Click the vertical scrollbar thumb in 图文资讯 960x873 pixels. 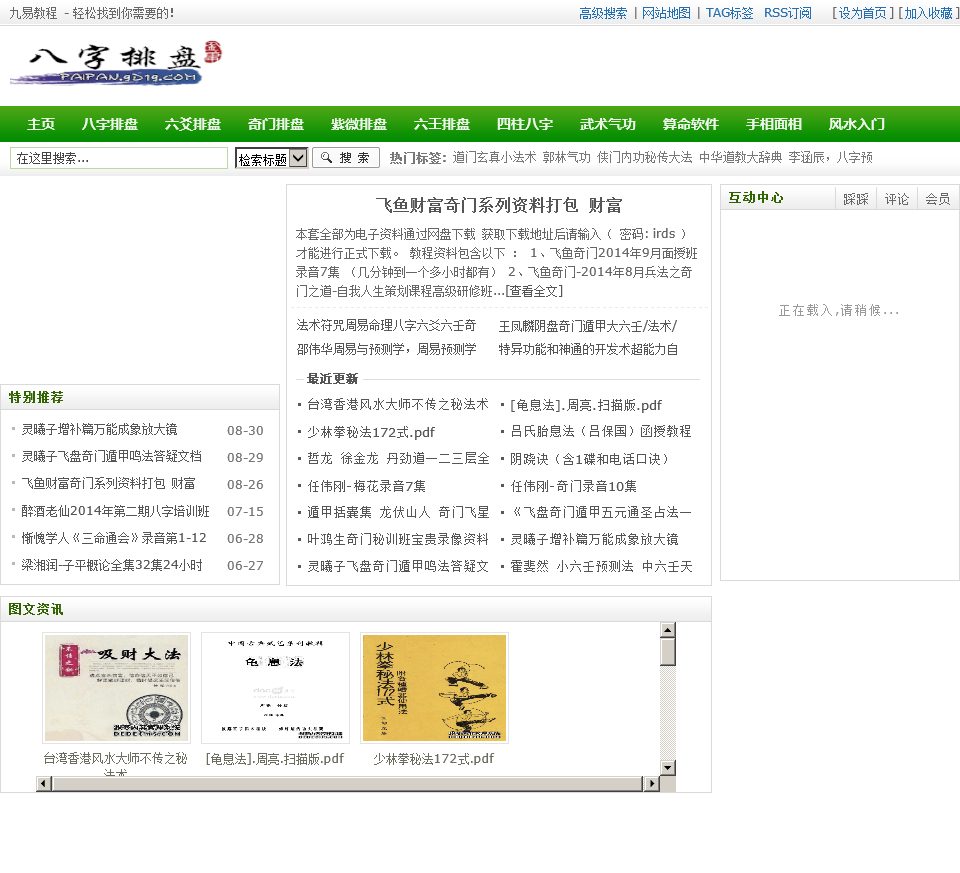click(x=668, y=651)
